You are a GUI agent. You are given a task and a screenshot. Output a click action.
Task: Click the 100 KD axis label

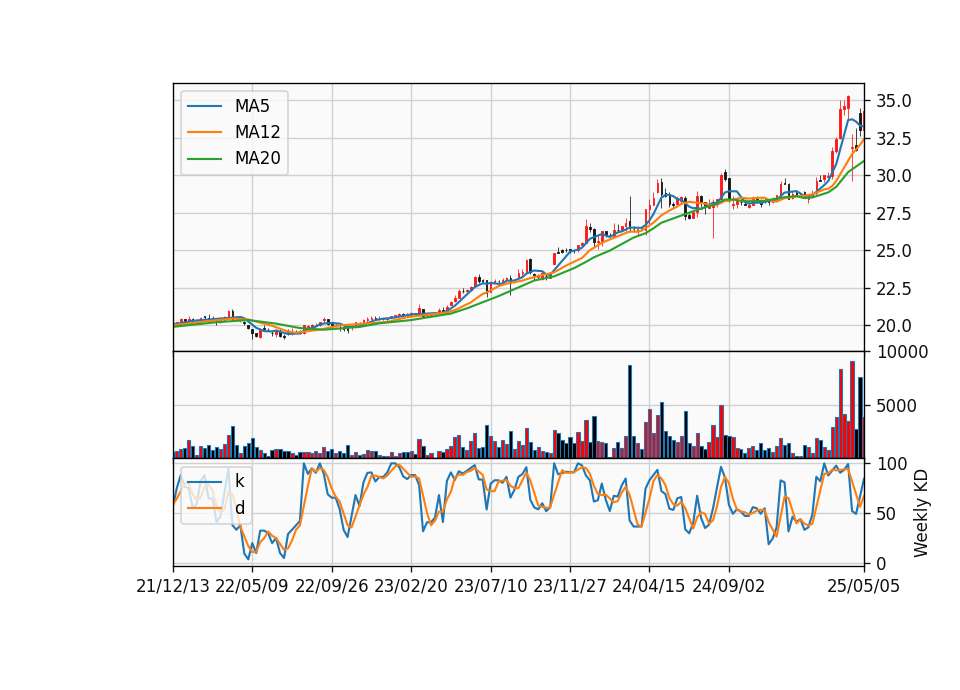pyautogui.click(x=891, y=464)
